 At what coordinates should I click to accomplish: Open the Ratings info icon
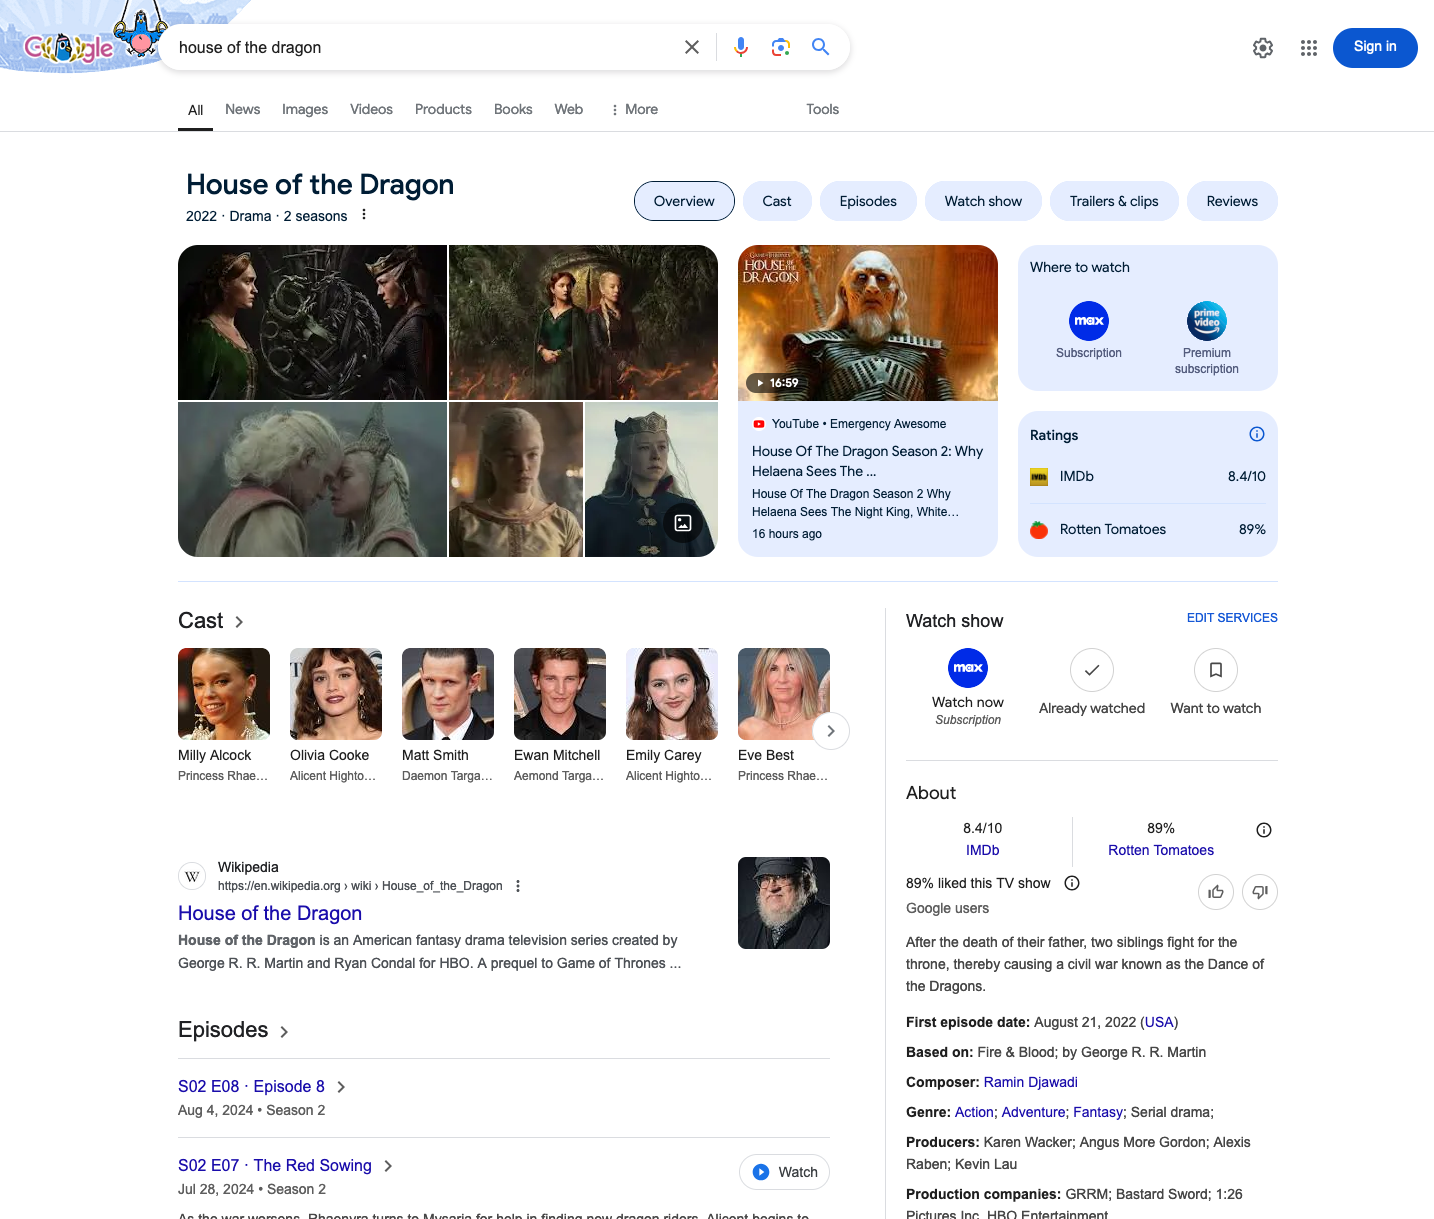point(1256,434)
